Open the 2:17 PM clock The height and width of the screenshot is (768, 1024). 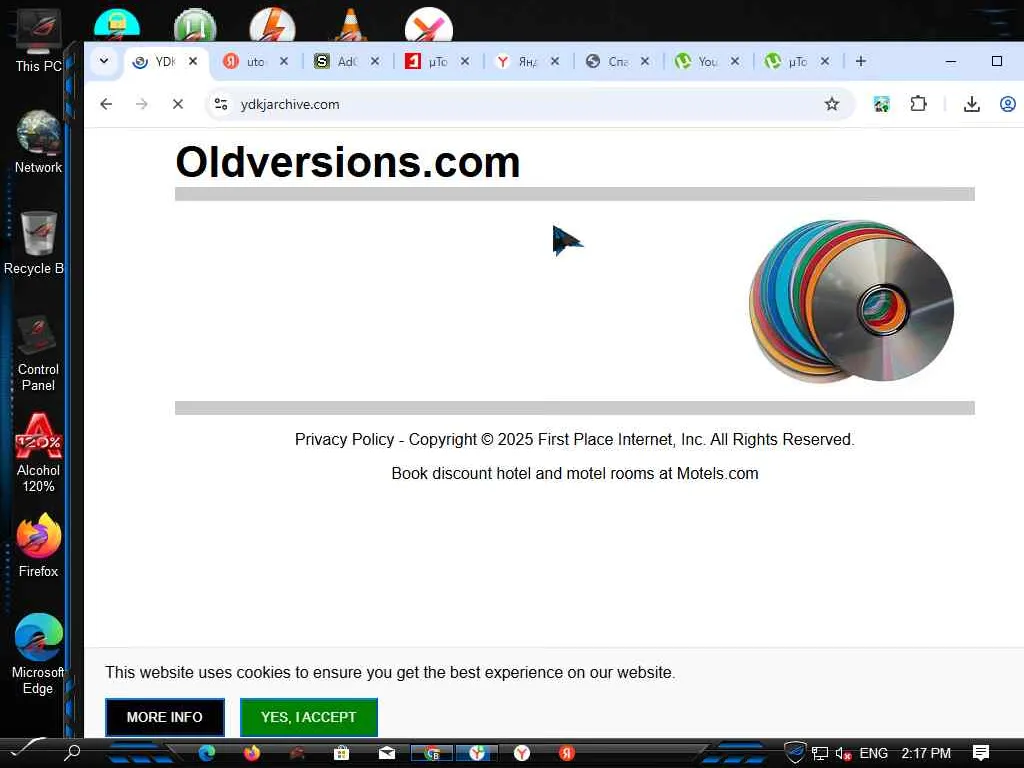pos(925,753)
